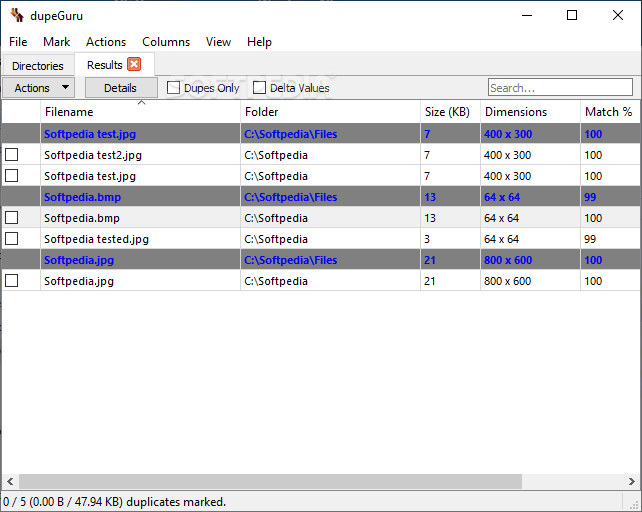642x512 pixels.
Task: Open the Mark menu
Action: point(57,42)
